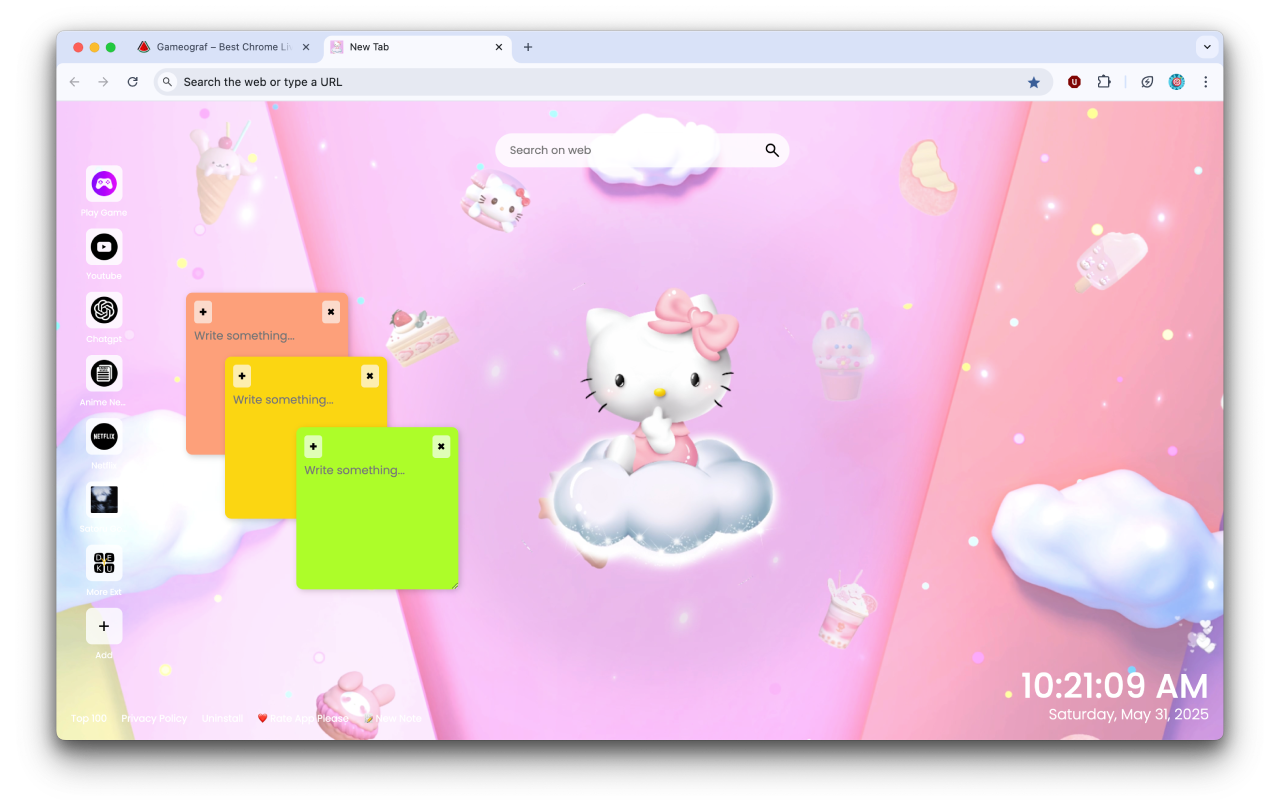Close the Gameograf tab
This screenshot has width=1280, height=800.
(x=305, y=47)
